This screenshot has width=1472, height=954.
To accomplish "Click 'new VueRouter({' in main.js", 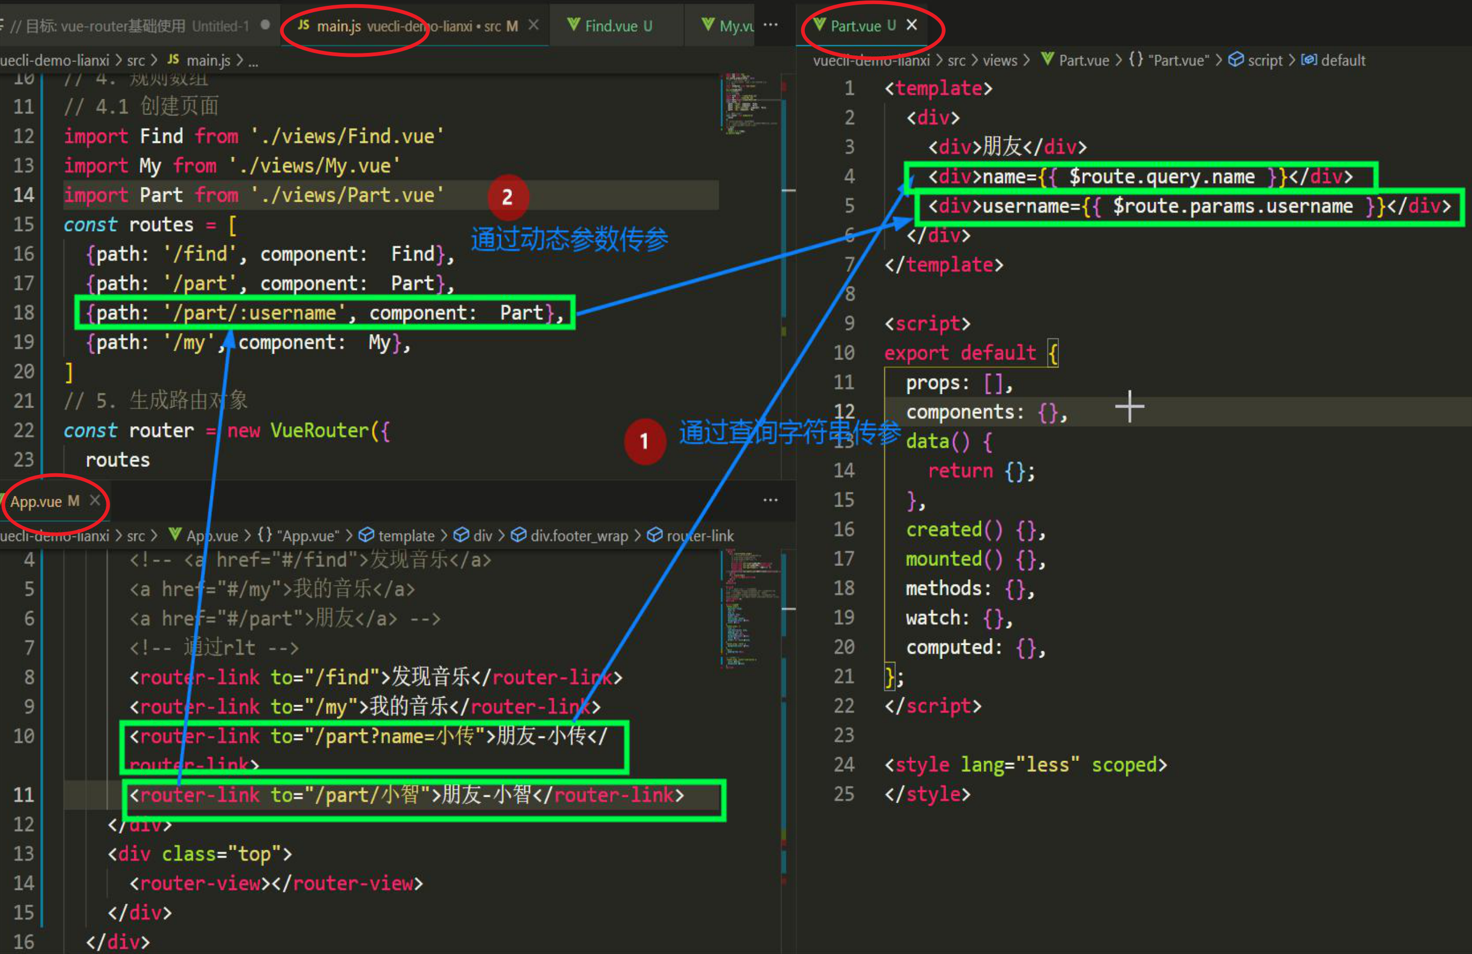I will pos(308,431).
